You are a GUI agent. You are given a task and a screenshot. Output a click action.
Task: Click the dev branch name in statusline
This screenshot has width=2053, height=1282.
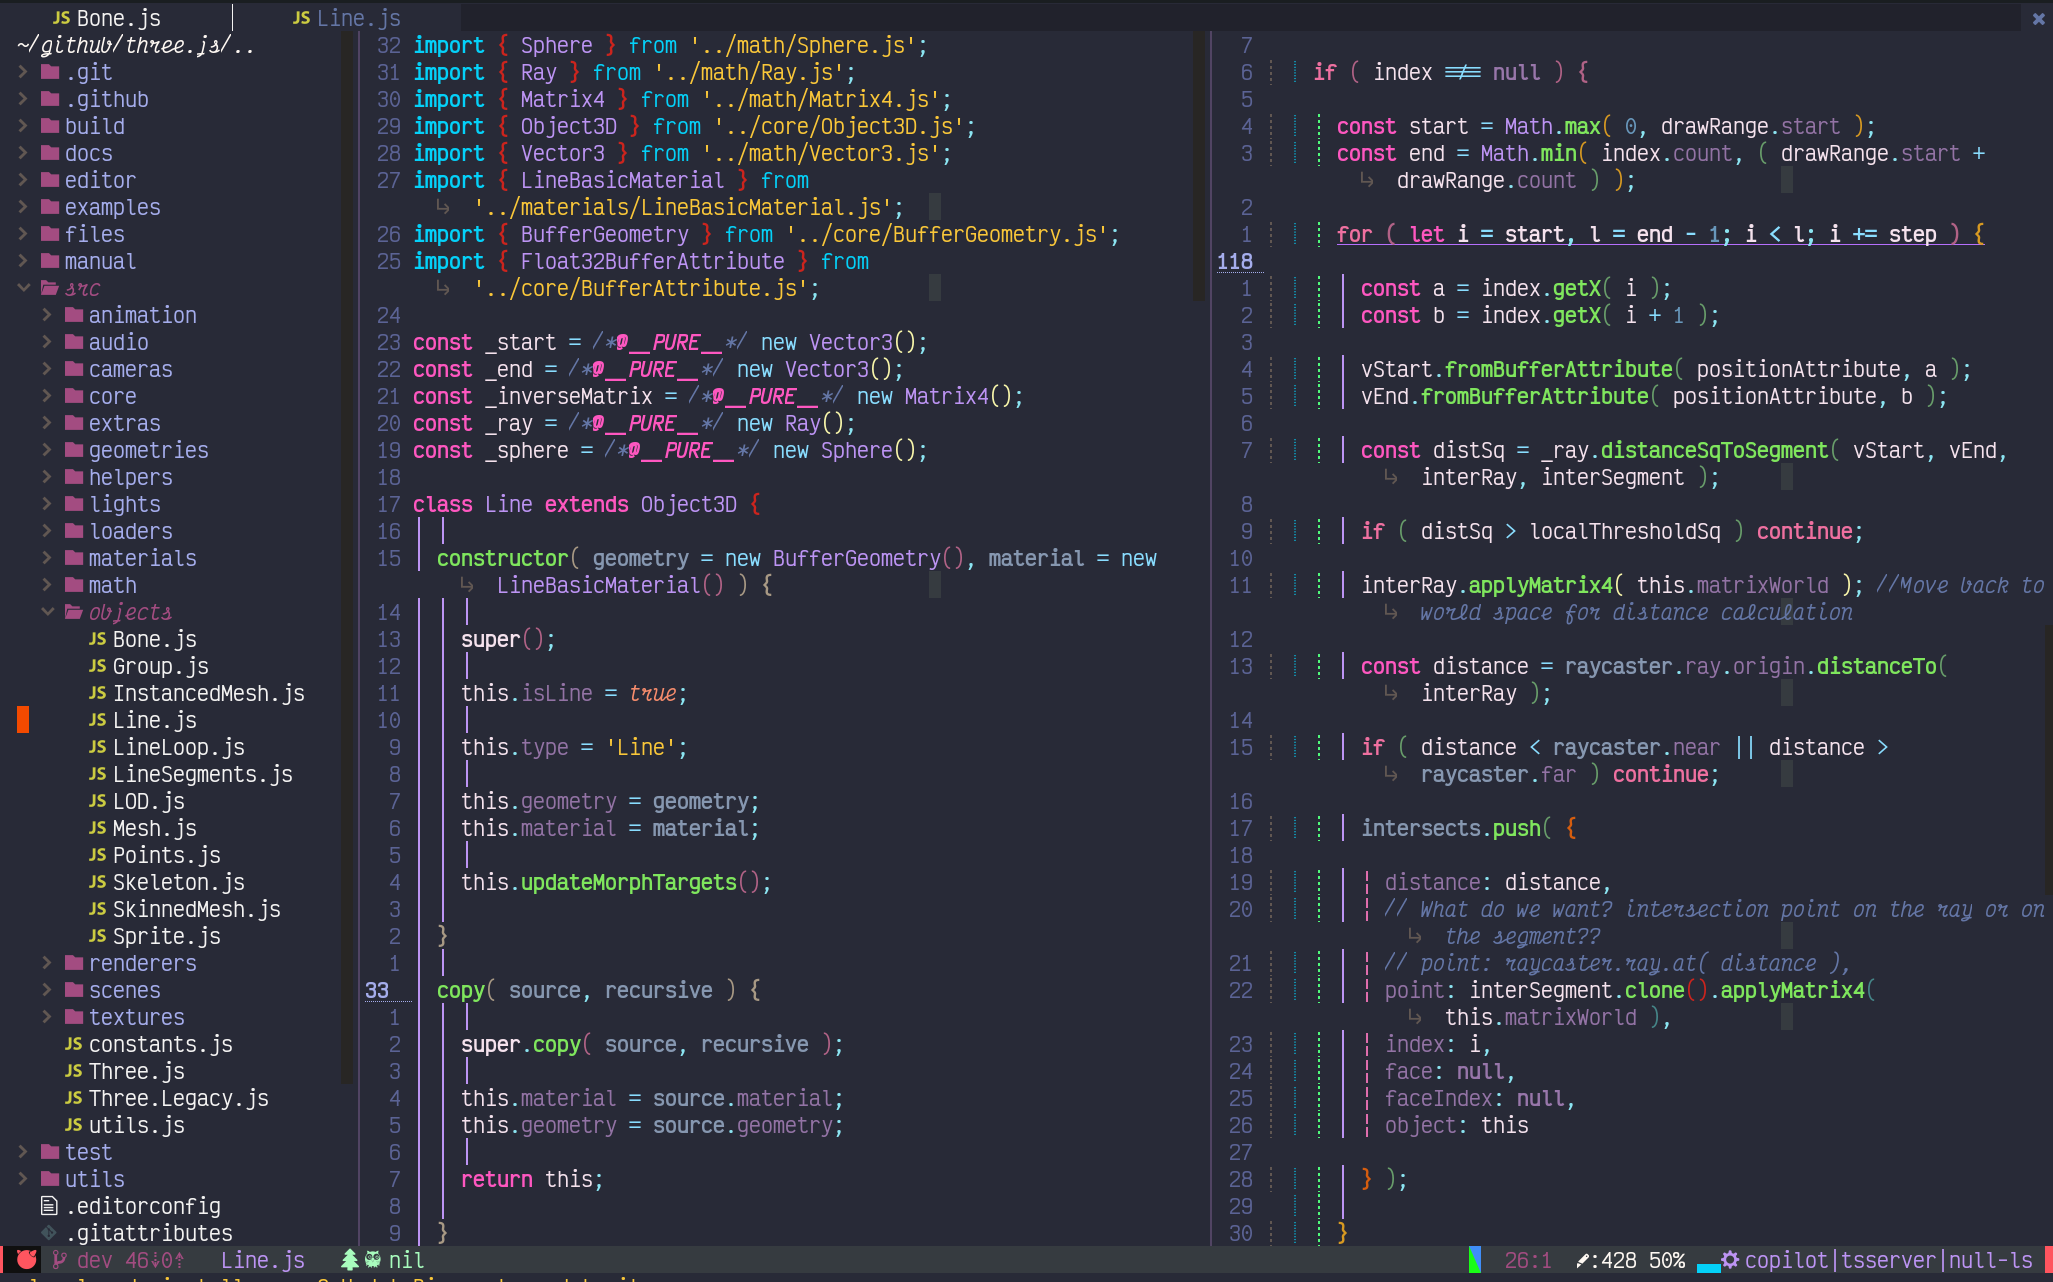point(94,1260)
